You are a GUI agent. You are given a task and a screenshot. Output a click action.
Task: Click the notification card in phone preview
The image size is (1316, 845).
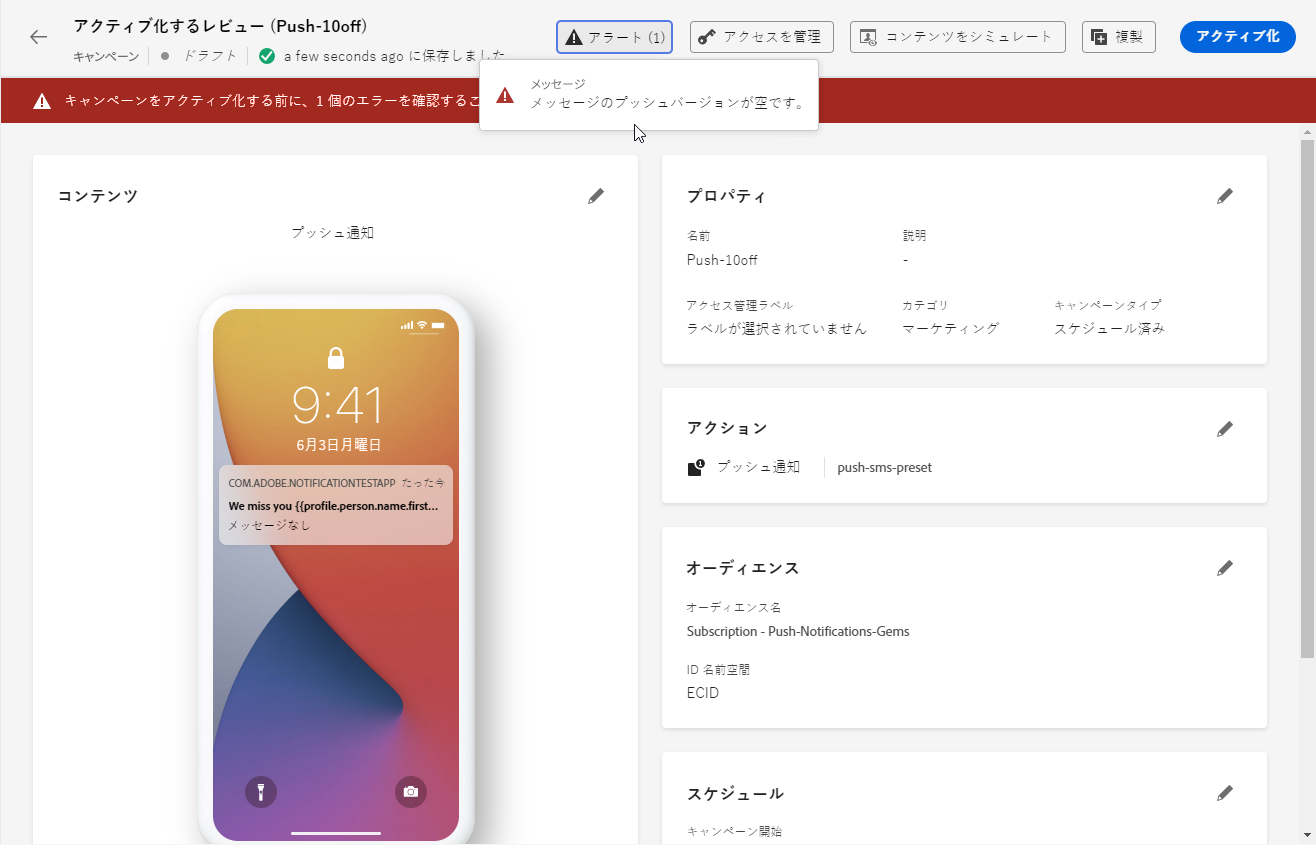pos(336,505)
